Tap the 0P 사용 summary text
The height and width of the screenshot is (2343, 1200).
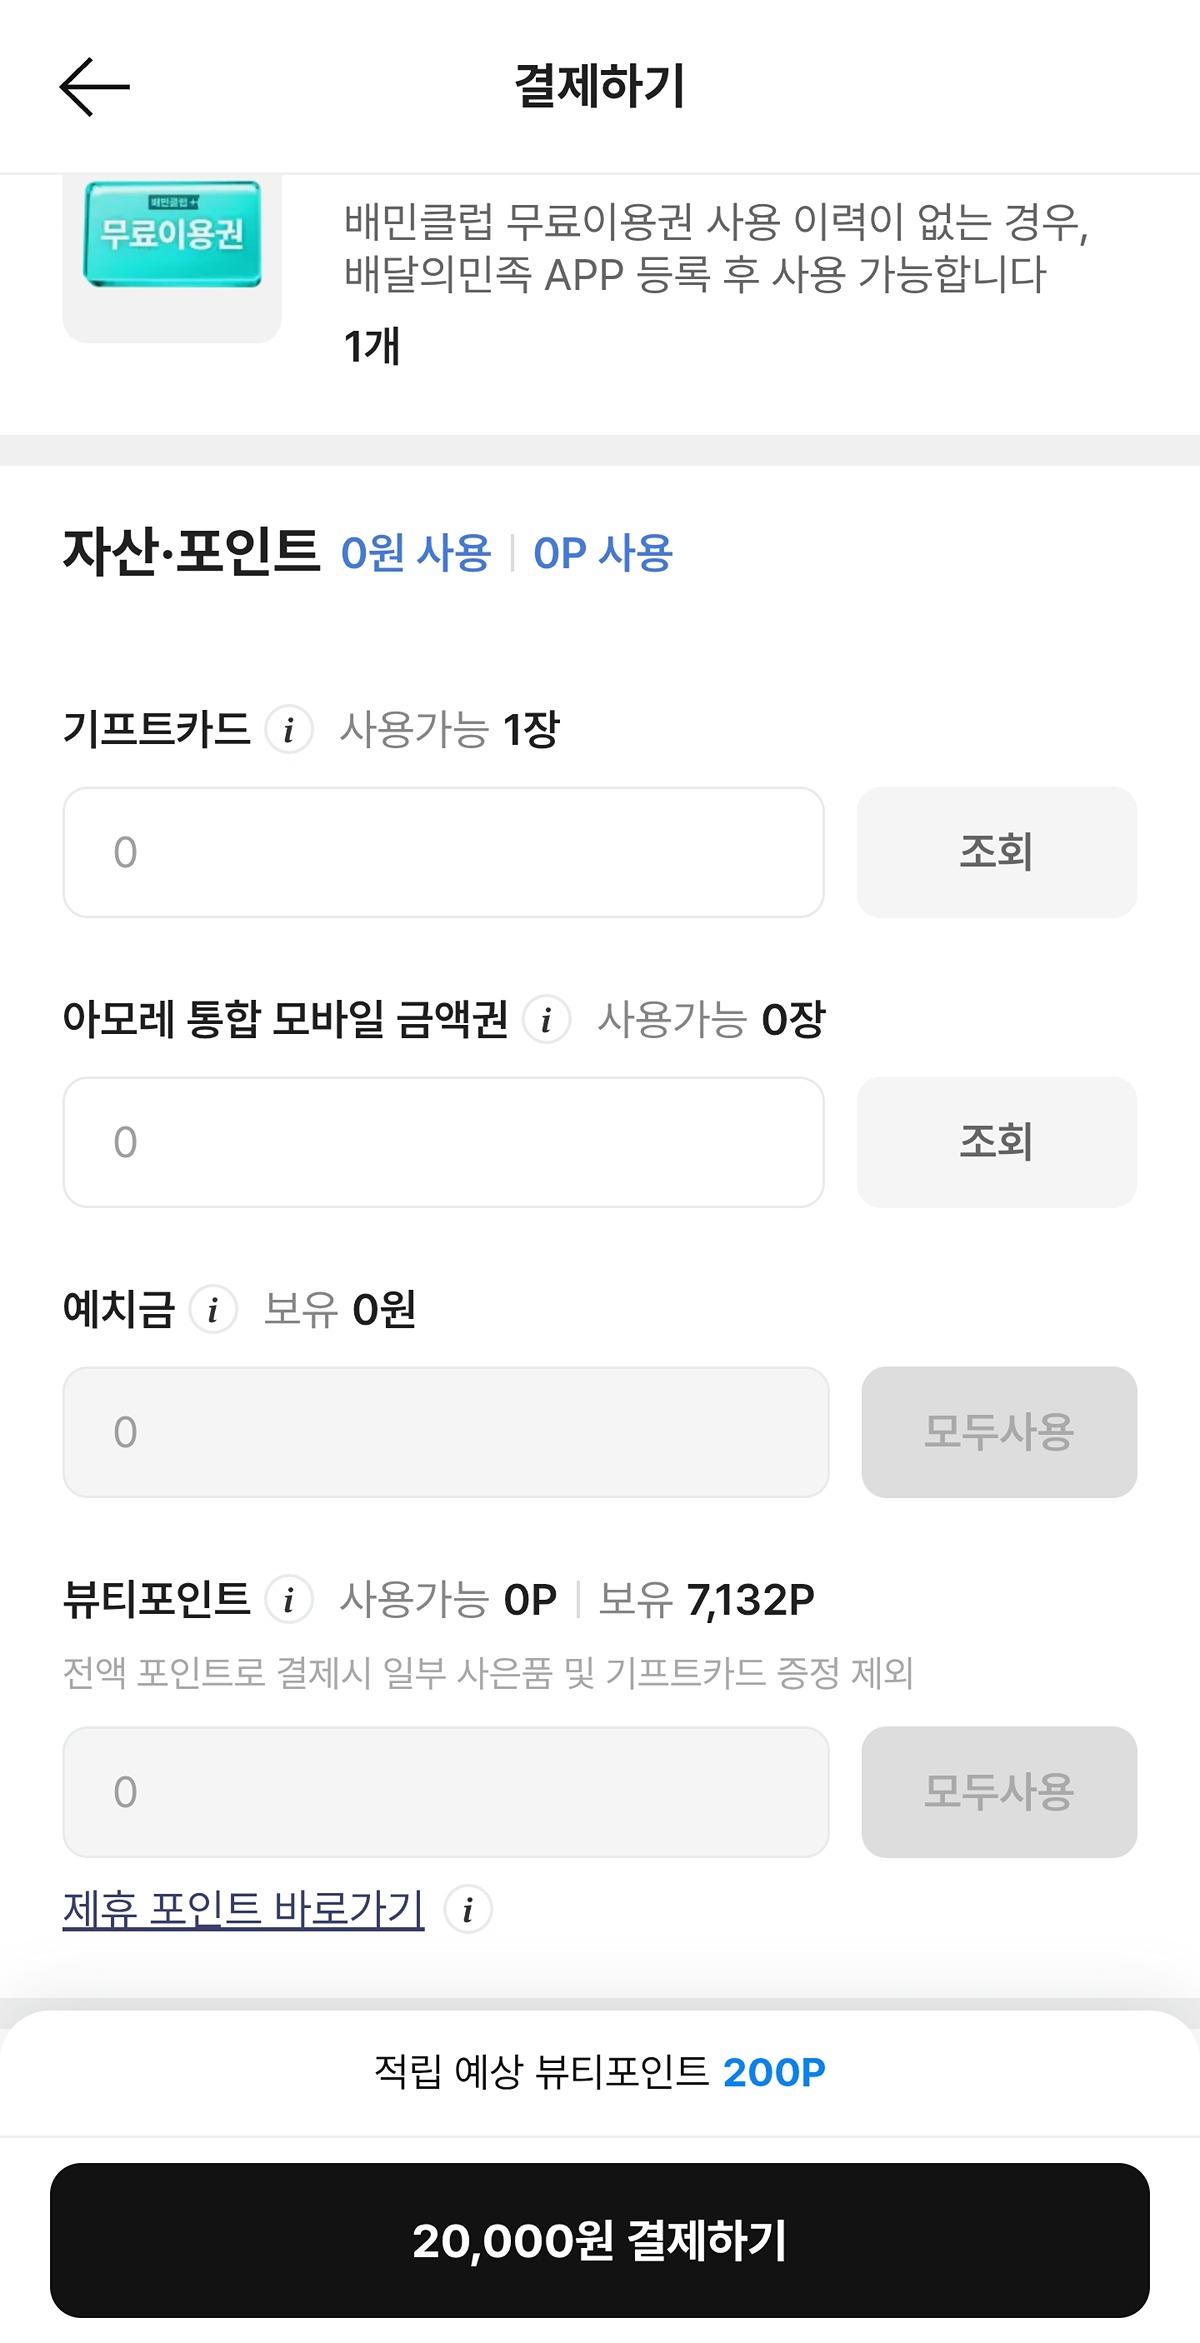coord(603,553)
